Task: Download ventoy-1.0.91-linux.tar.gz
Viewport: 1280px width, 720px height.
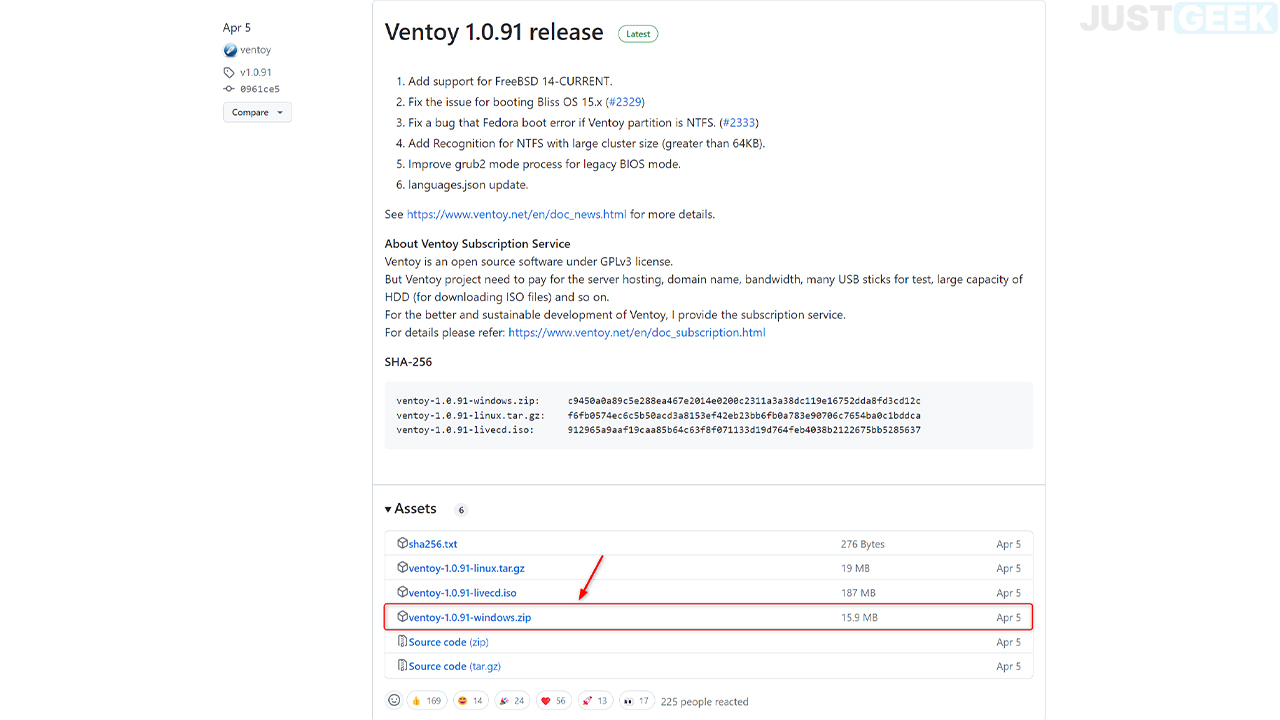Action: (x=466, y=568)
